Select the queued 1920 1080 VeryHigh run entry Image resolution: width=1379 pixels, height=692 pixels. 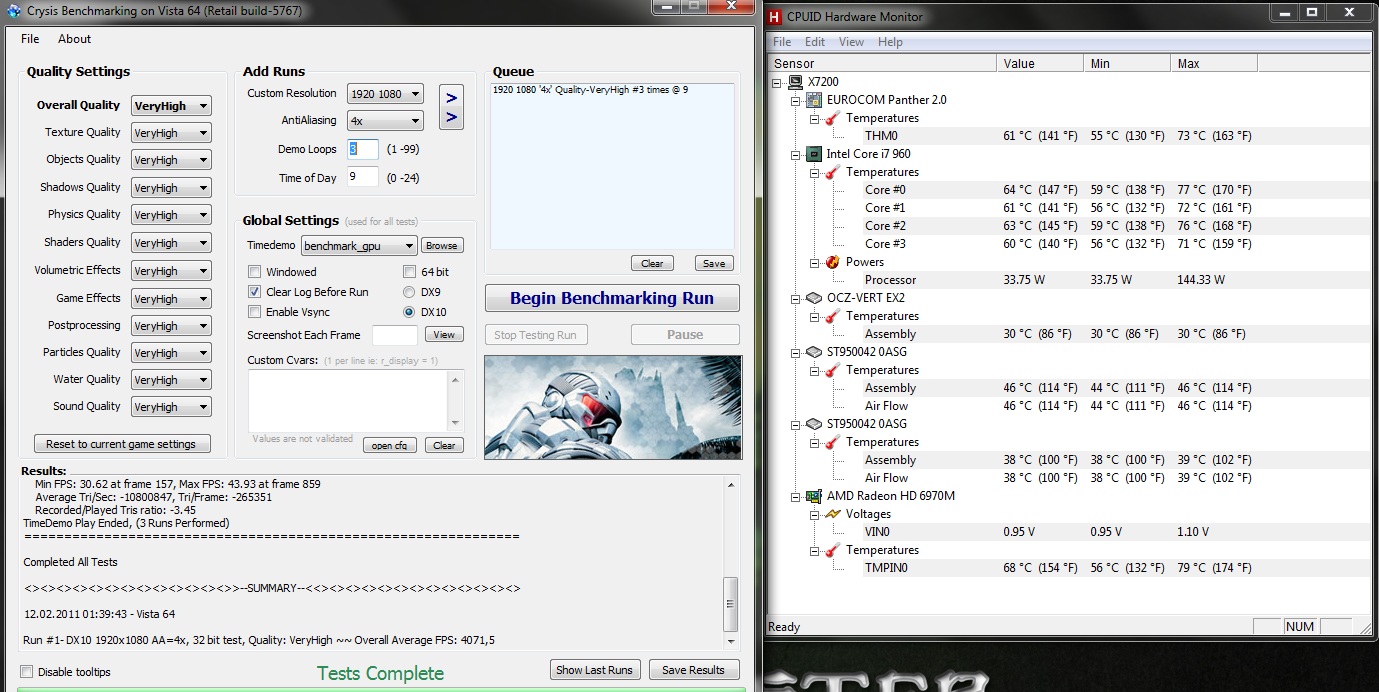[x=590, y=90]
